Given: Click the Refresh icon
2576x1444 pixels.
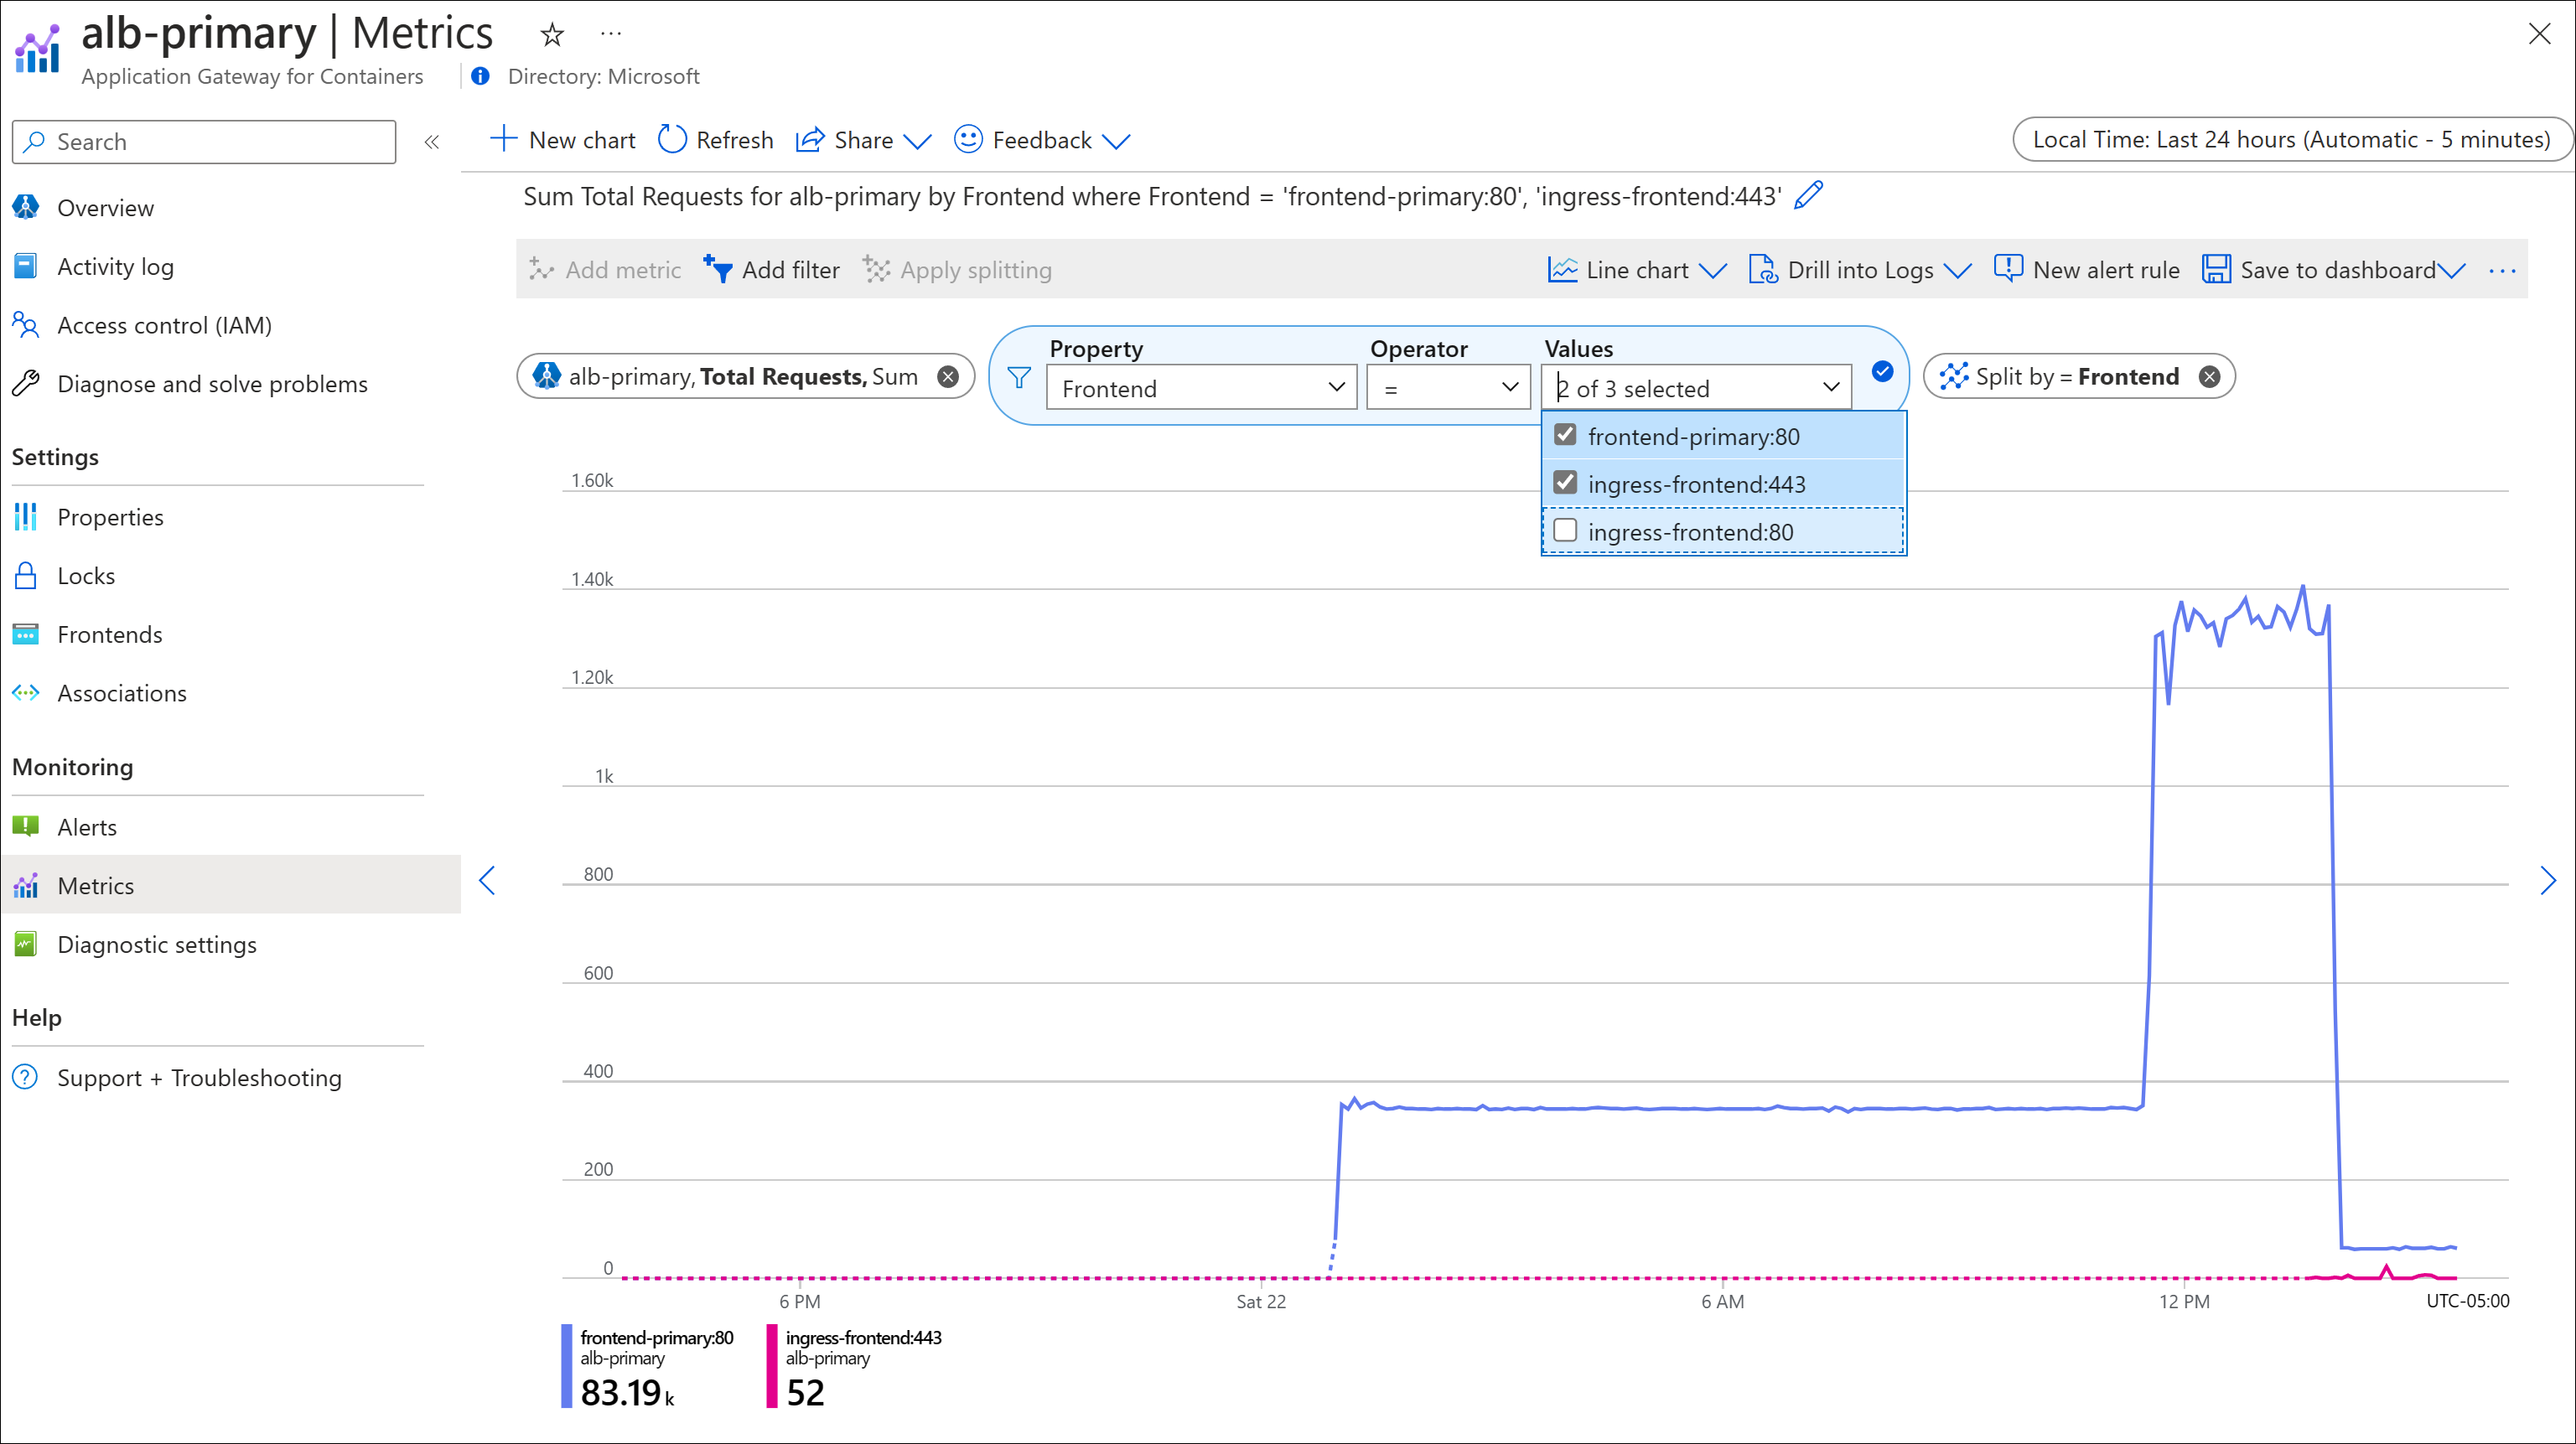Looking at the screenshot, I should coord(676,140).
